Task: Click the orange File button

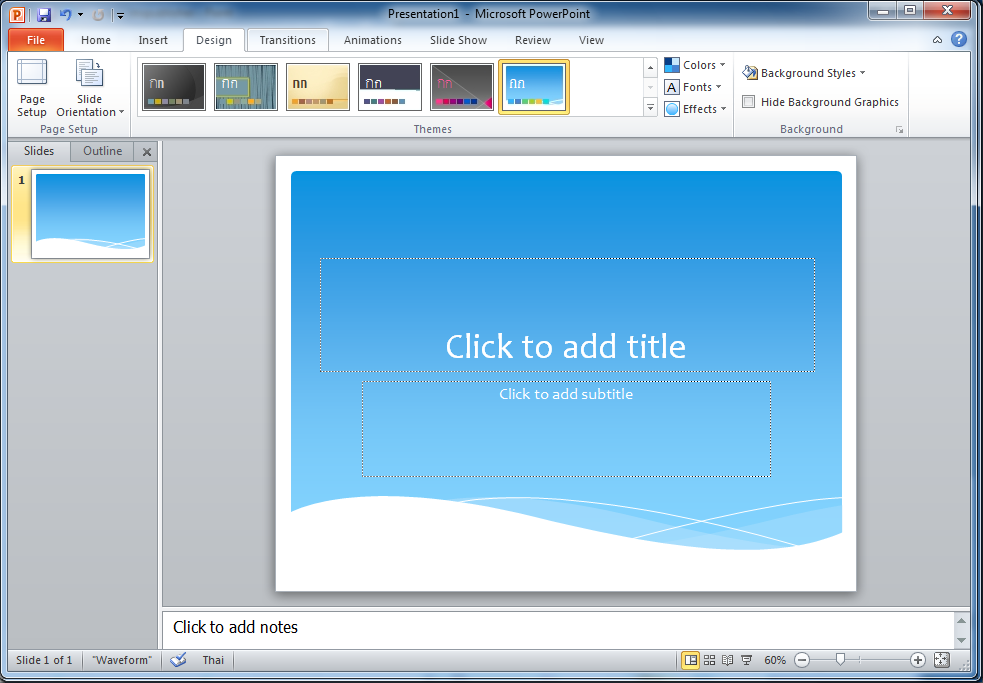Action: 35,40
